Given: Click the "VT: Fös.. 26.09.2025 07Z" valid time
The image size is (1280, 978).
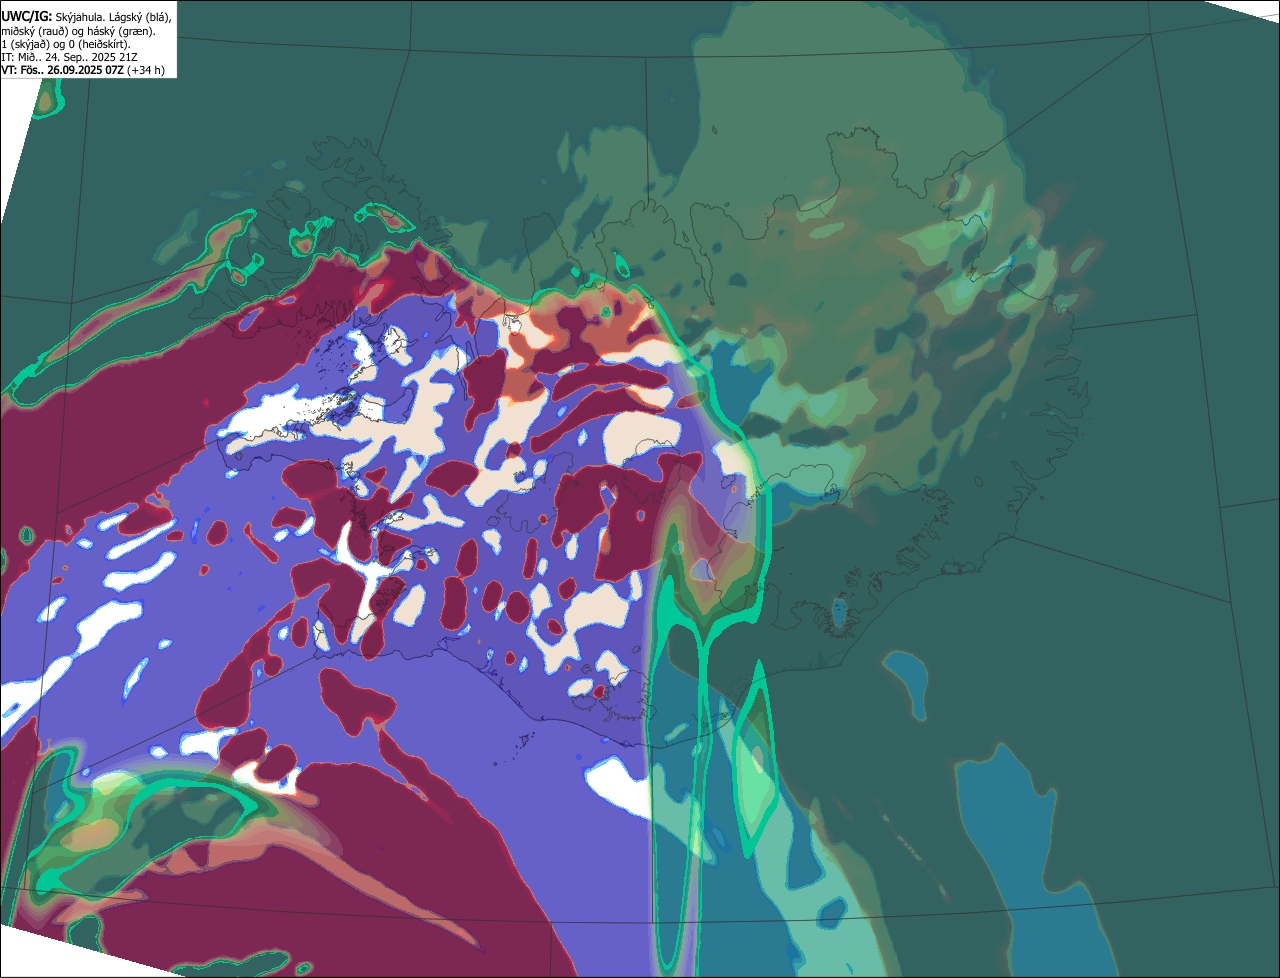Looking at the screenshot, I should point(63,70).
